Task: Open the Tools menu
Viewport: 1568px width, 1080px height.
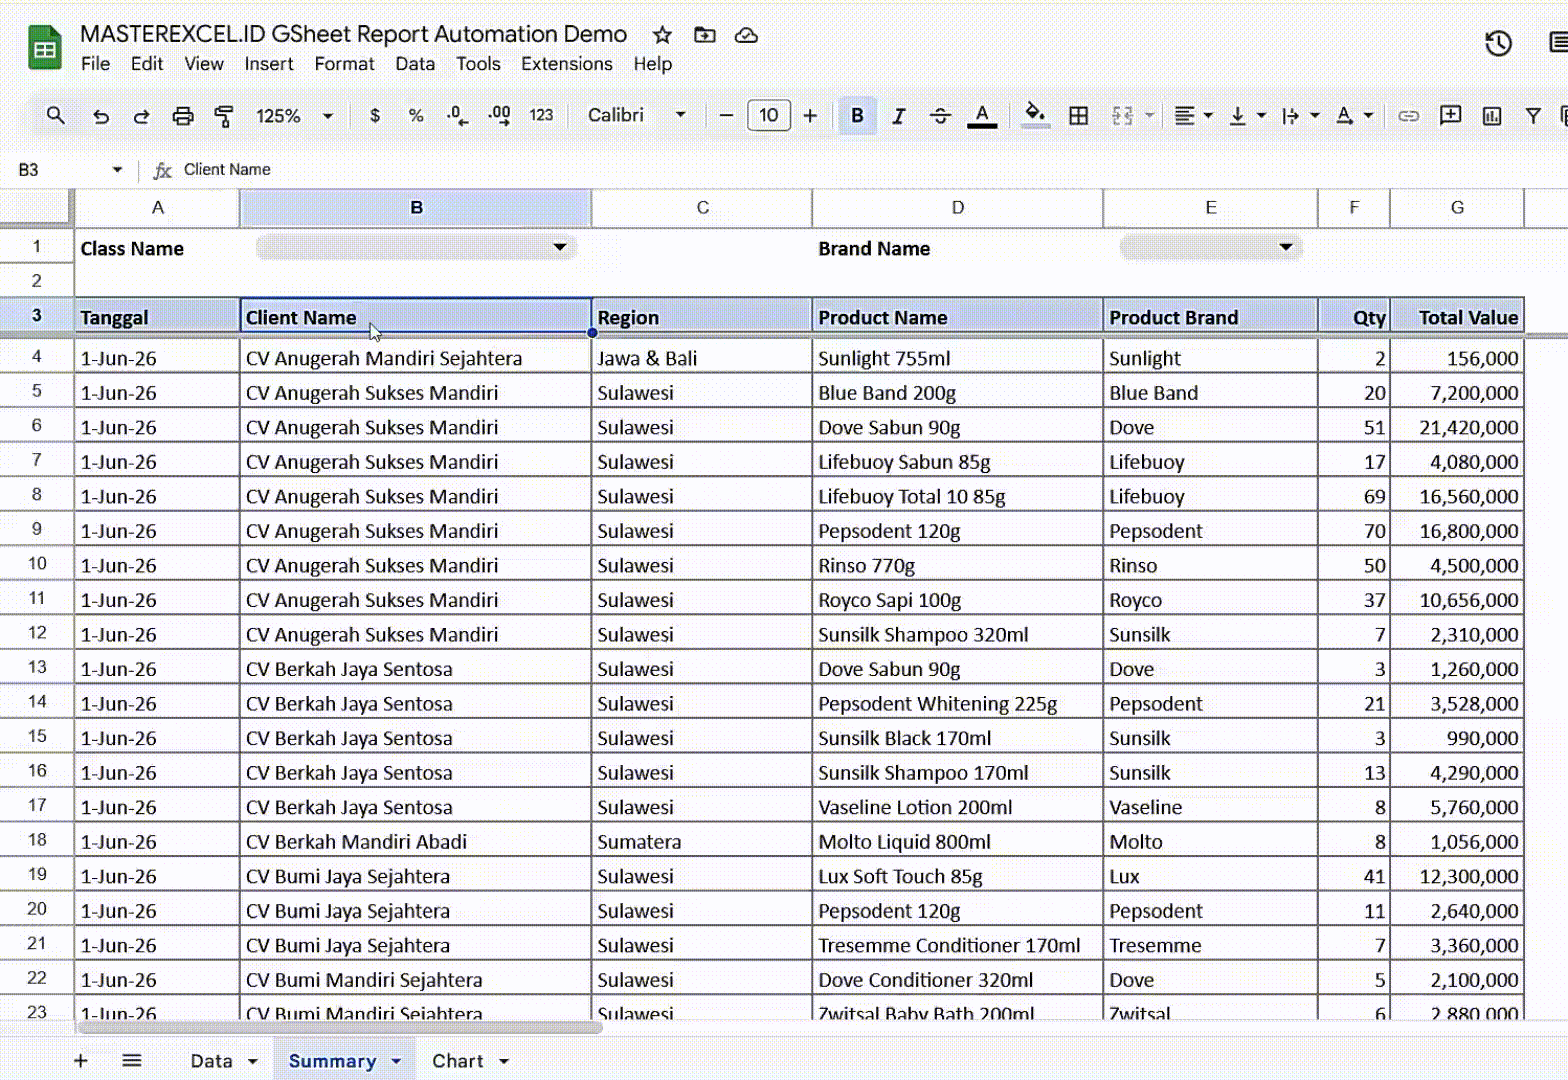Action: coord(478,64)
